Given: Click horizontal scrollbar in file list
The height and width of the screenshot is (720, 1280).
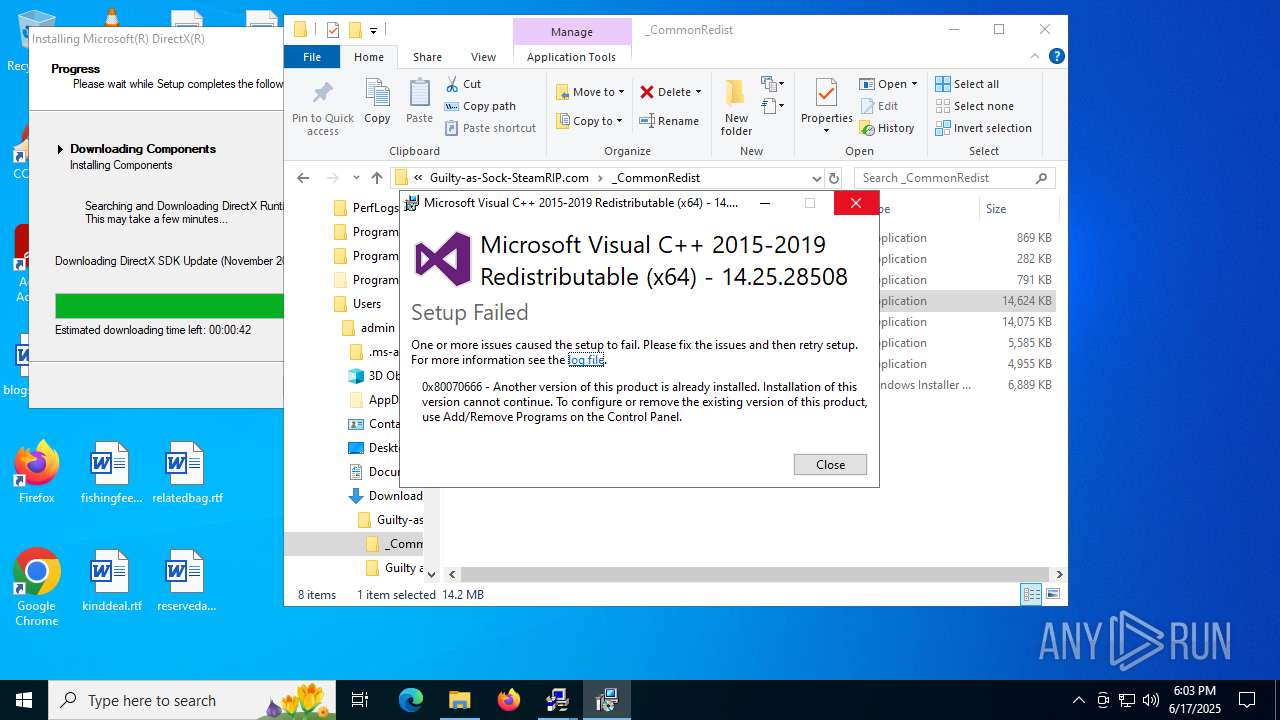Looking at the screenshot, I should click(755, 575).
